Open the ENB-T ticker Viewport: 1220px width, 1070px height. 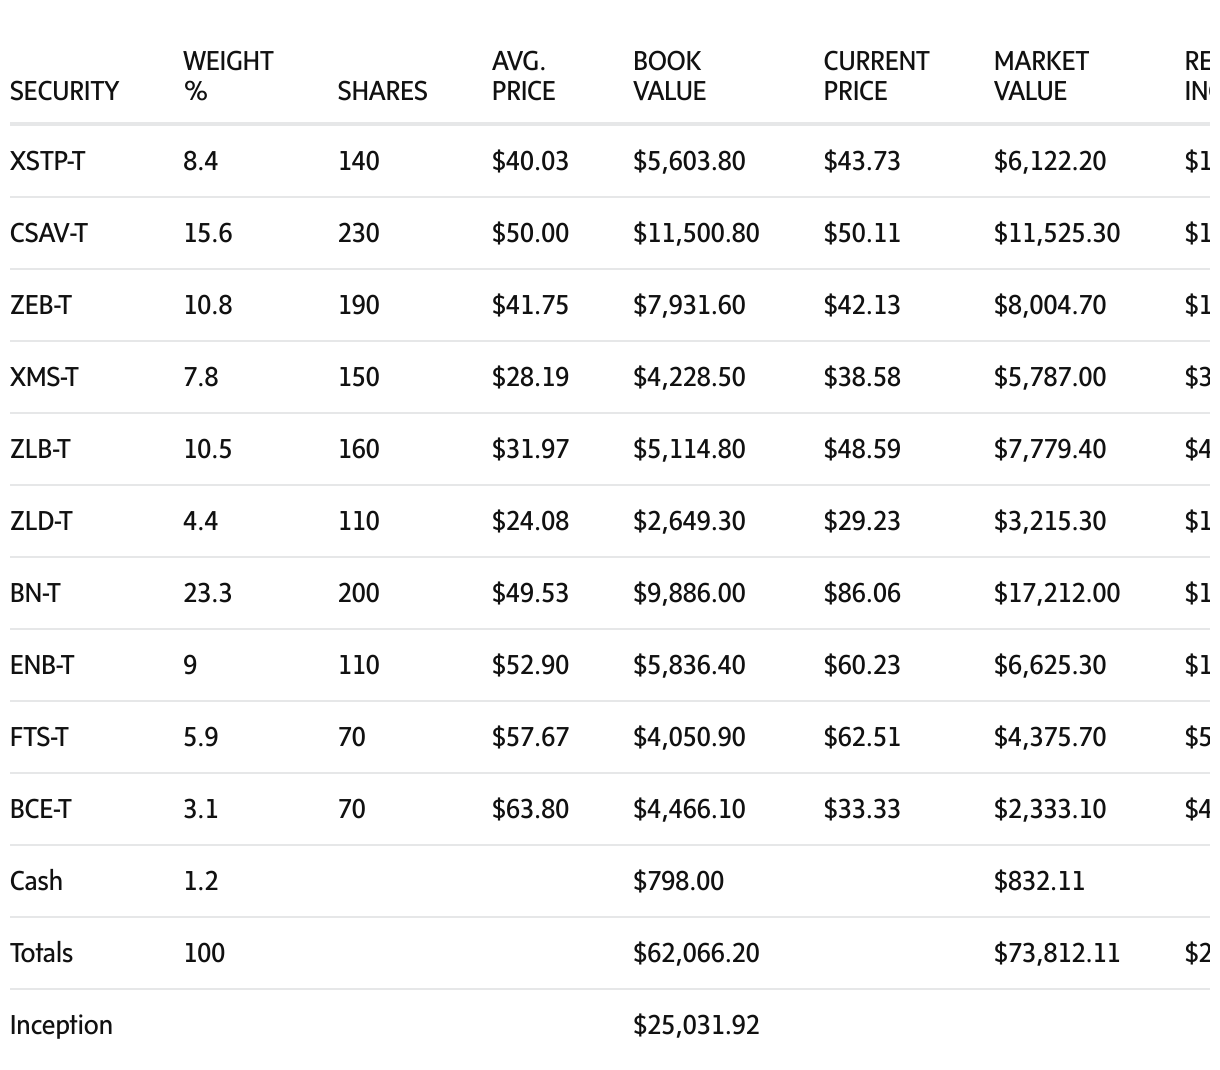(42, 665)
